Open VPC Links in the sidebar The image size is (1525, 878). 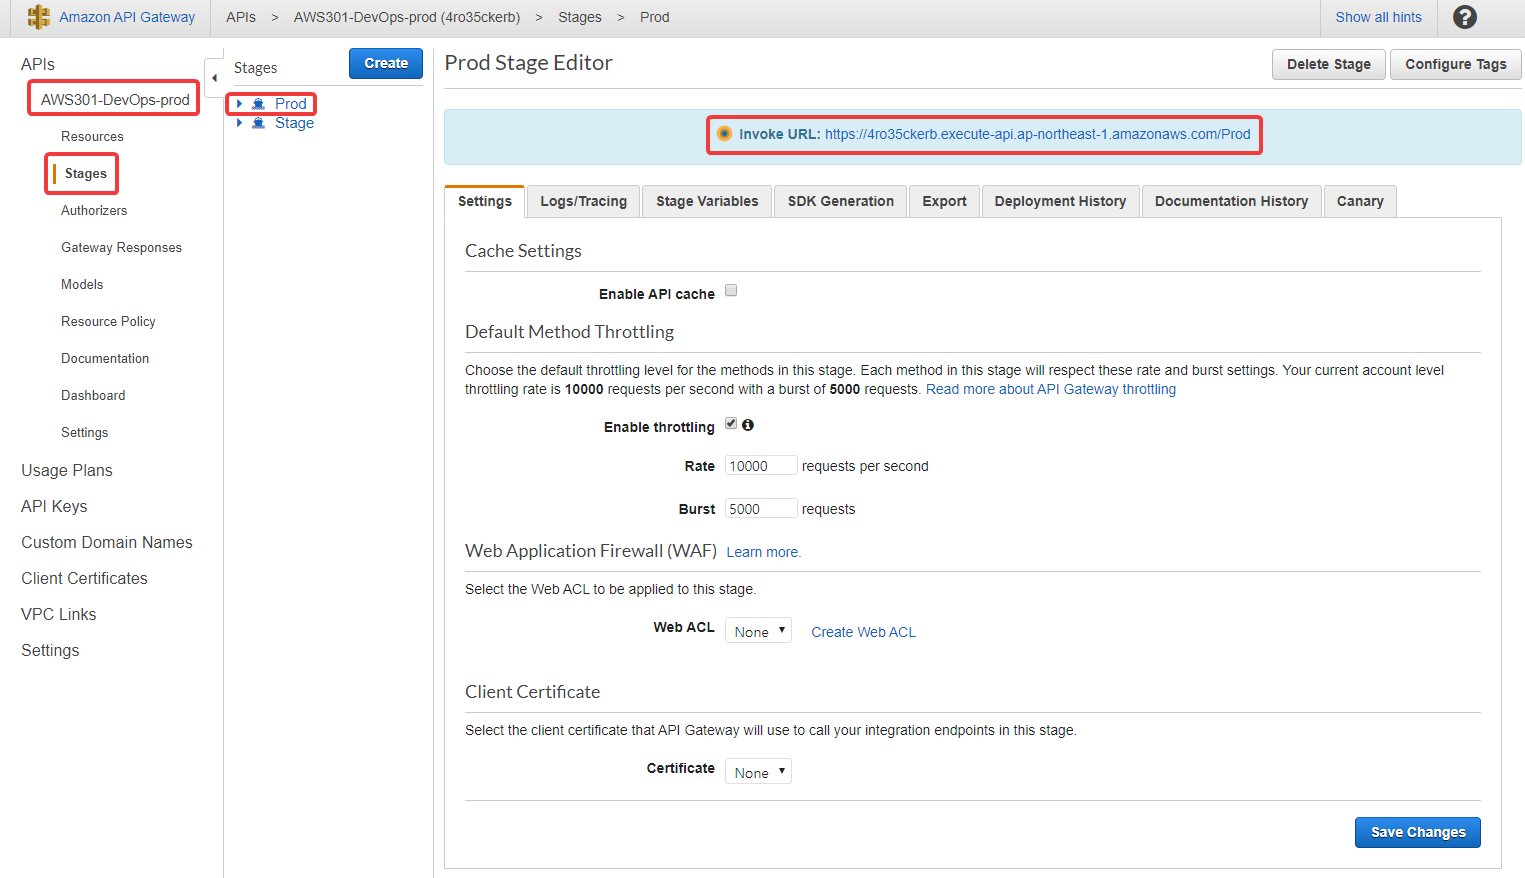pyautogui.click(x=59, y=614)
